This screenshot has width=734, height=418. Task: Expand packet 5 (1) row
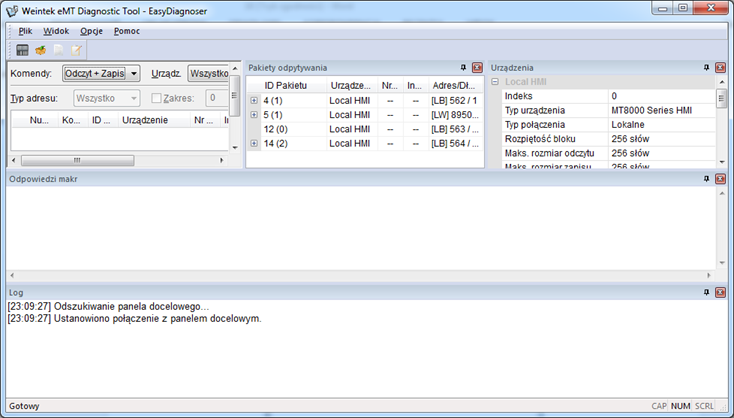pyautogui.click(x=254, y=115)
